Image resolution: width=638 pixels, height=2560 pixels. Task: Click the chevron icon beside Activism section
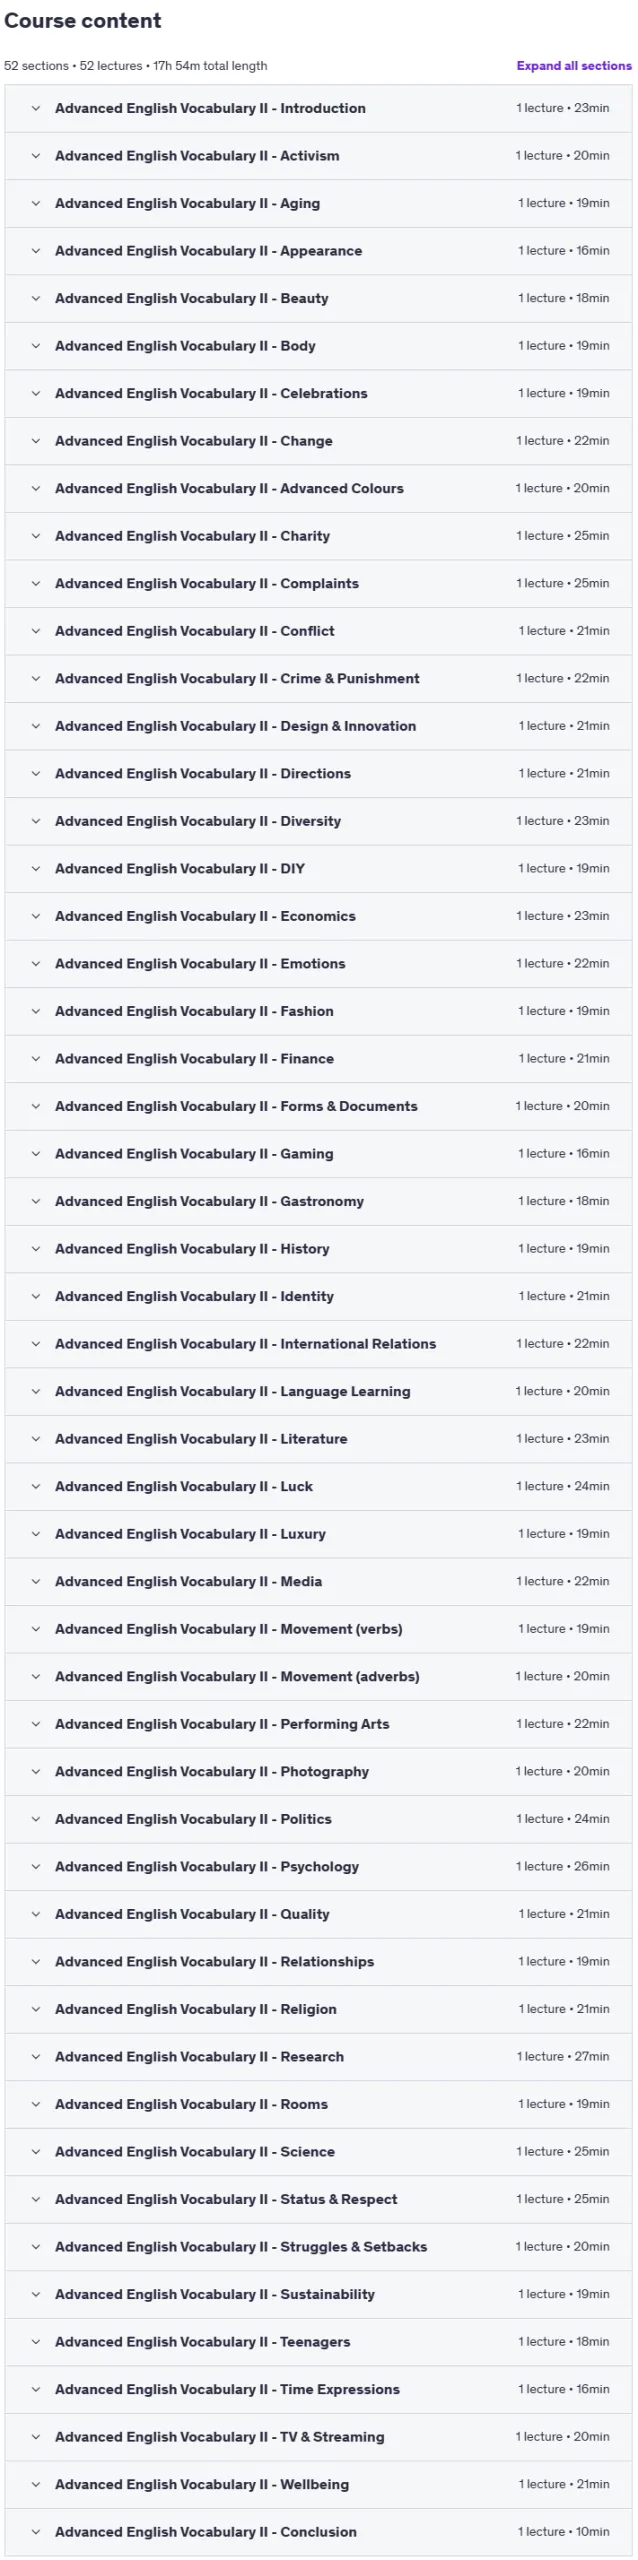click(x=36, y=156)
